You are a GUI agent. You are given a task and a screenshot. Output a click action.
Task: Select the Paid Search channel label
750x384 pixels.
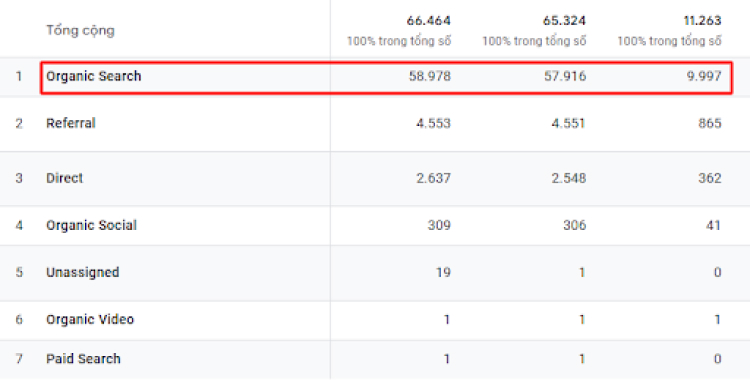(x=83, y=359)
